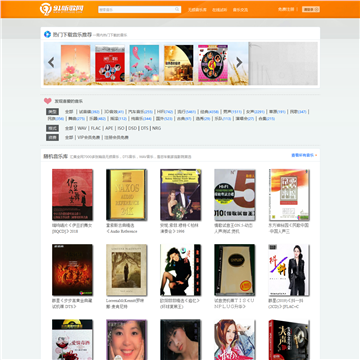Click the search magnifier icon
This screenshot has height=360, width=360.
(x=177, y=9)
